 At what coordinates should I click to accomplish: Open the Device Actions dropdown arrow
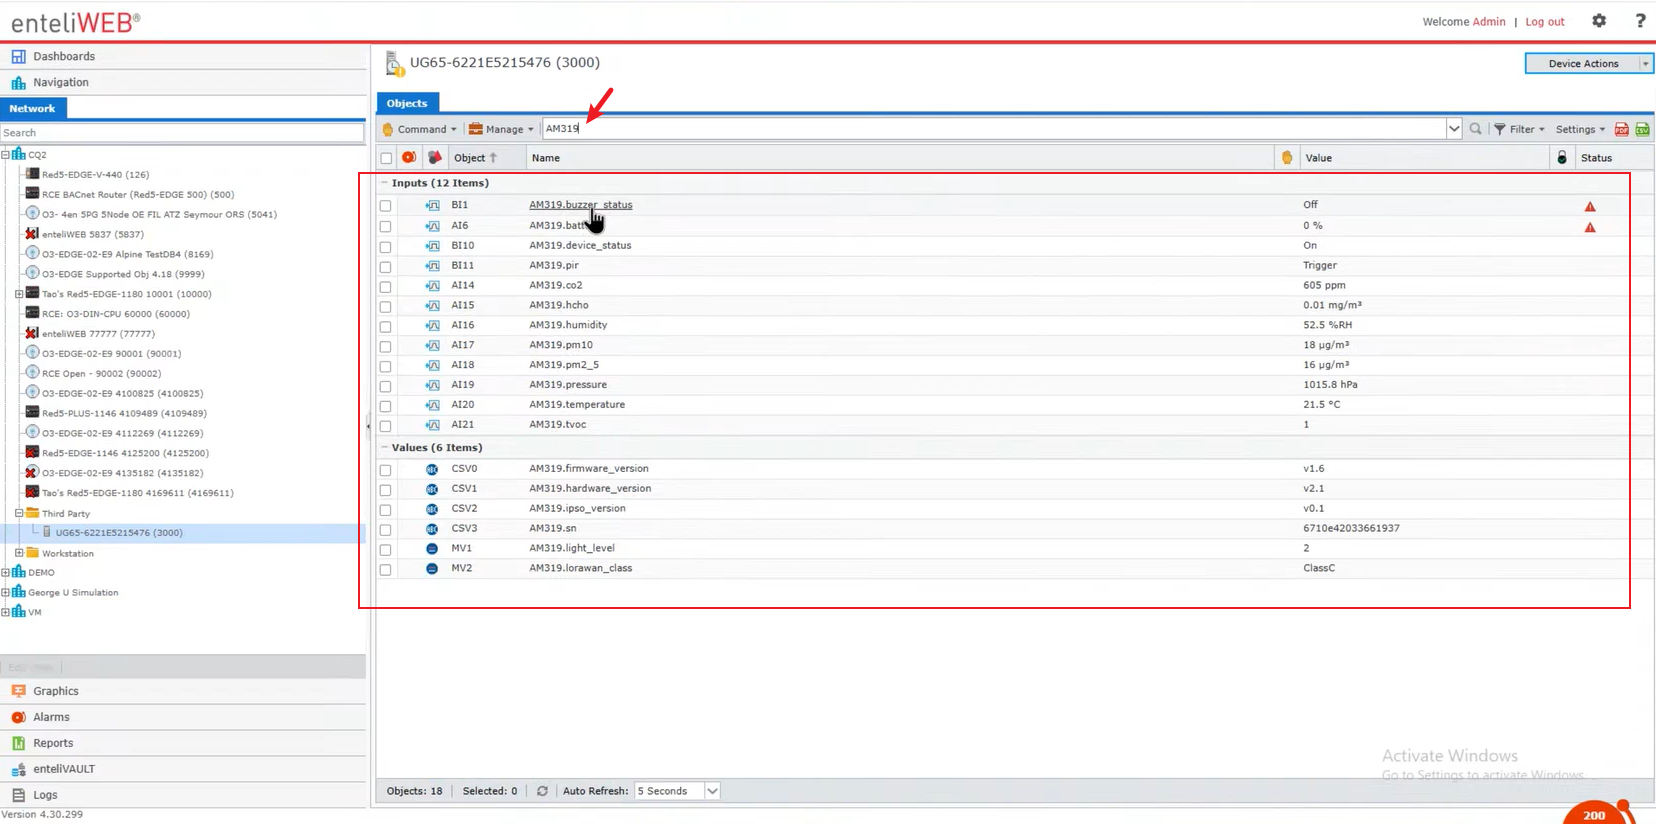[1645, 63]
